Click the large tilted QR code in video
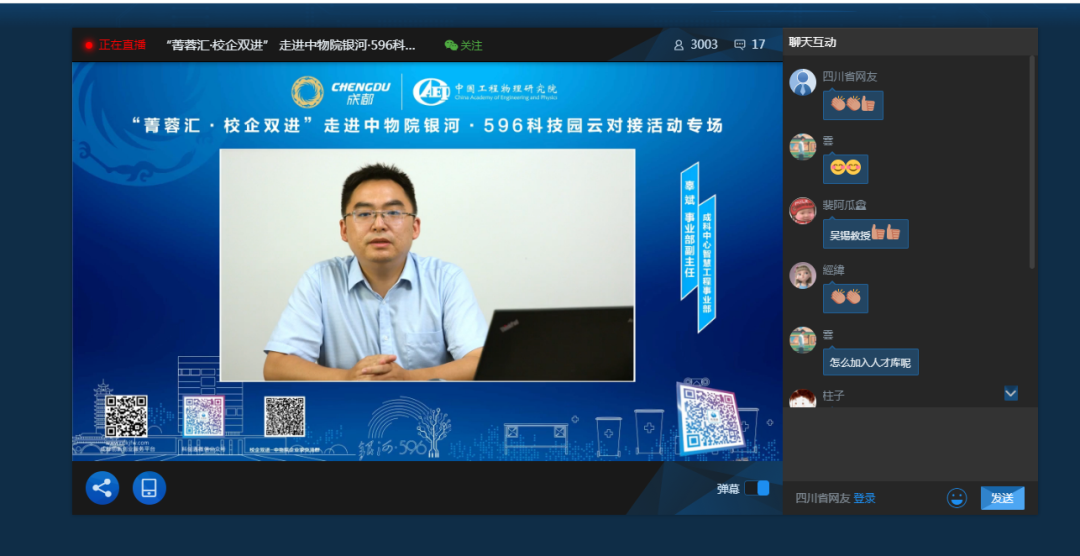This screenshot has width=1080, height=556. [712, 418]
